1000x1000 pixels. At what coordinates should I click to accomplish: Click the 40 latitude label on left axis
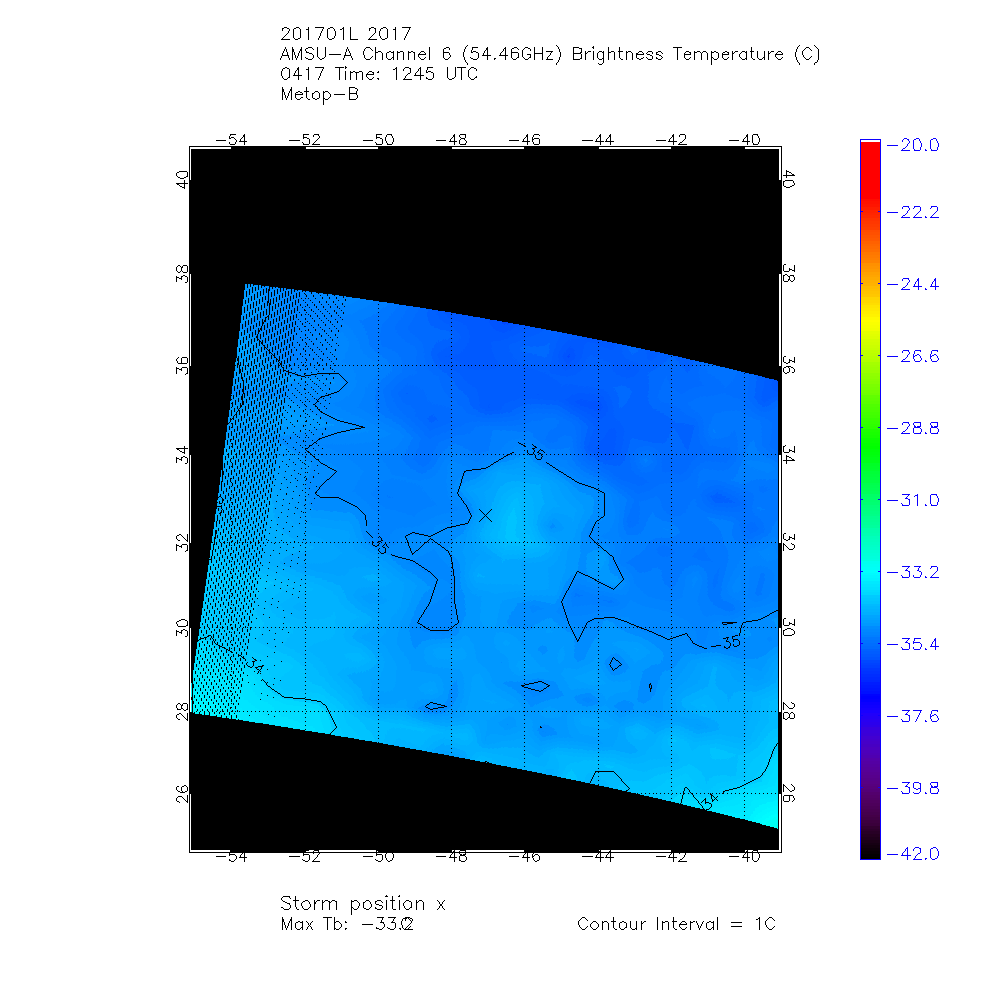point(182,180)
